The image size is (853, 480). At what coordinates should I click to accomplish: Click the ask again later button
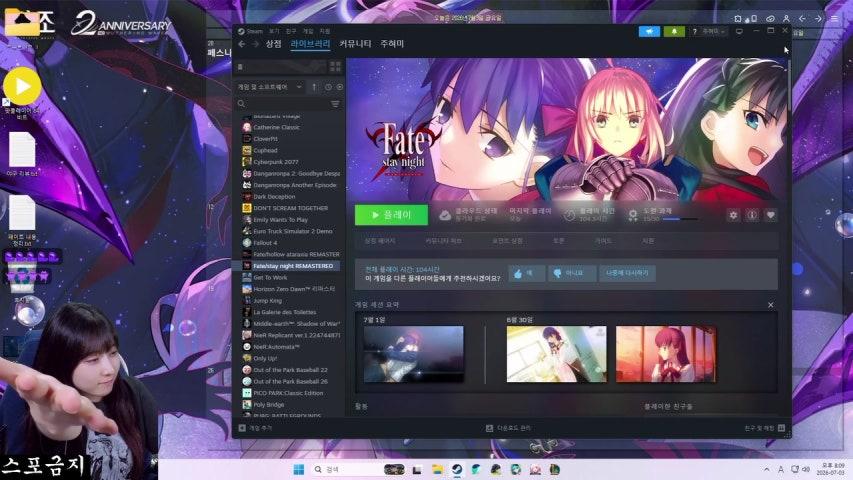click(x=627, y=273)
